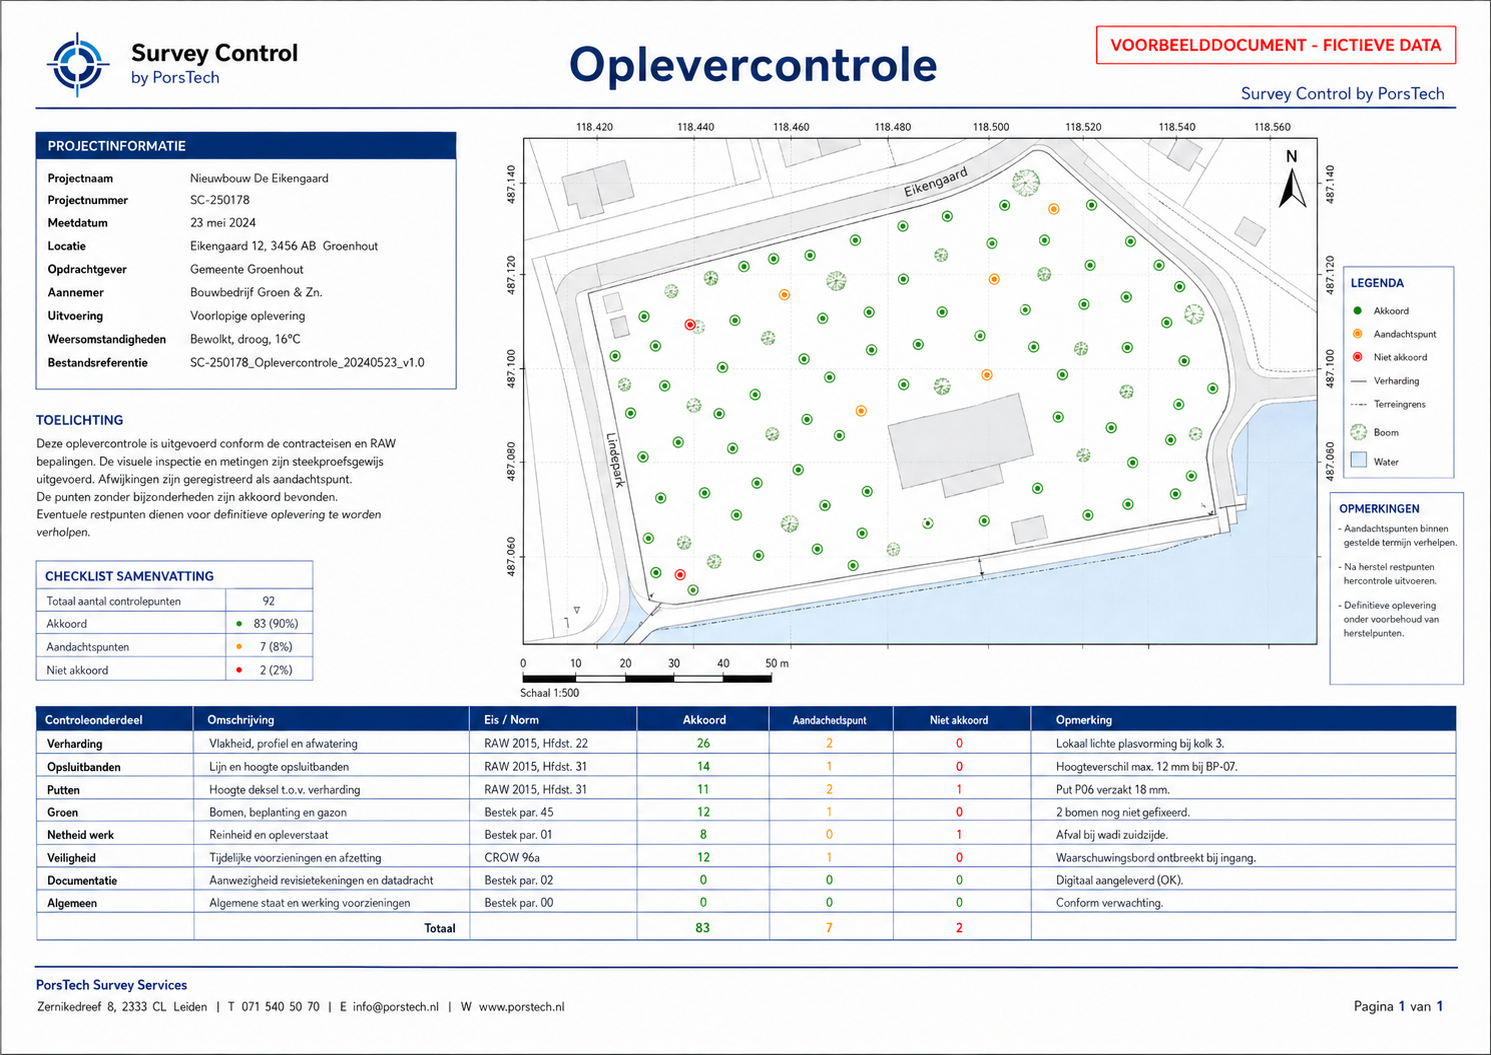Click the Lindepark street label on the map
The width and height of the screenshot is (1491, 1055).
615,460
